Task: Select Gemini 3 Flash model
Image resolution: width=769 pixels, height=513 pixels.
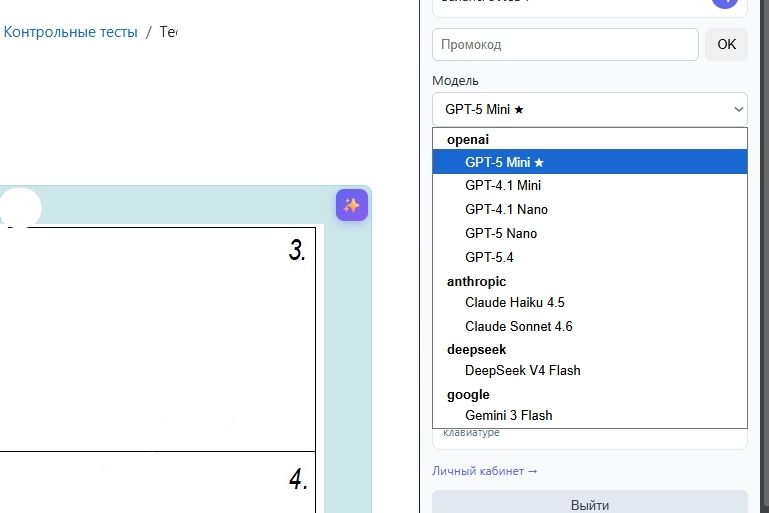Action: click(x=590, y=415)
